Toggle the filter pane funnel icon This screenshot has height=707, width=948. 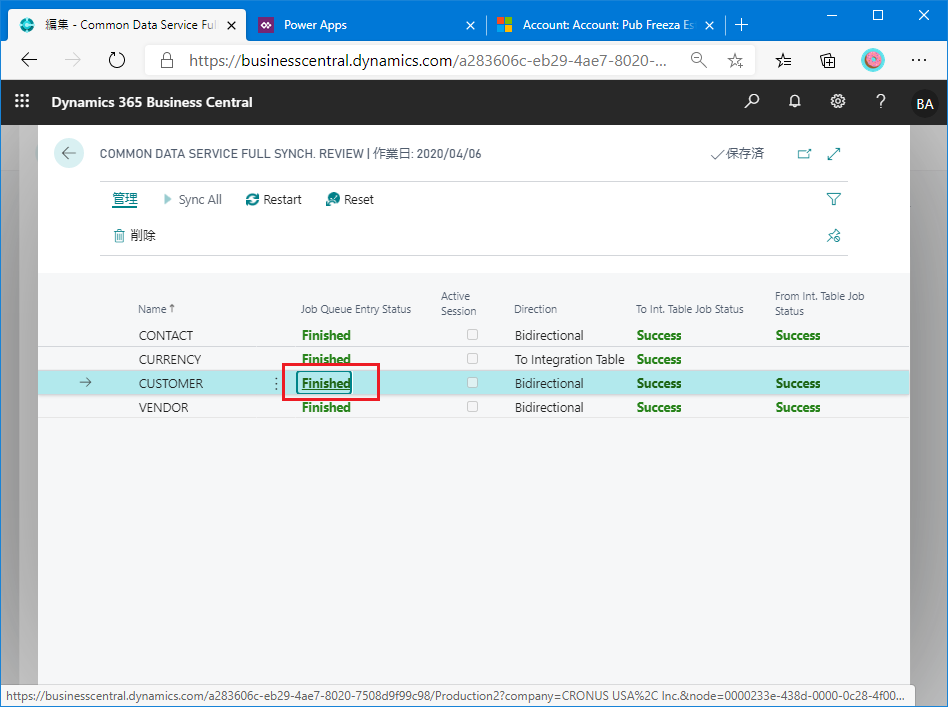tap(834, 199)
